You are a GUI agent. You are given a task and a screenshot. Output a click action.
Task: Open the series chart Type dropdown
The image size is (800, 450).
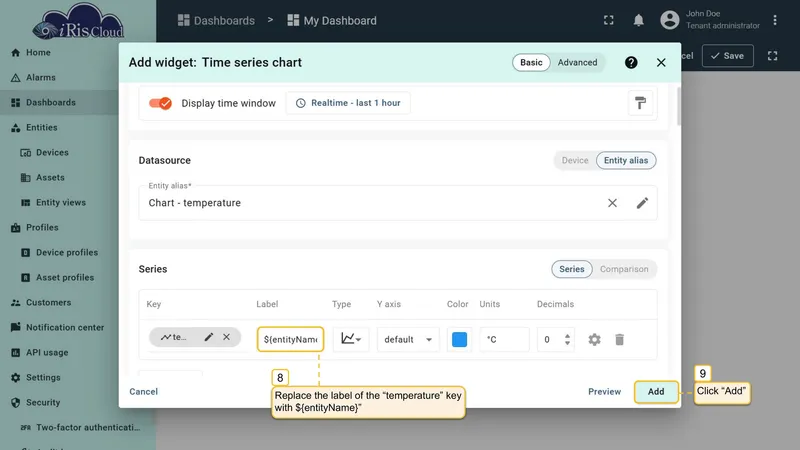pos(351,339)
